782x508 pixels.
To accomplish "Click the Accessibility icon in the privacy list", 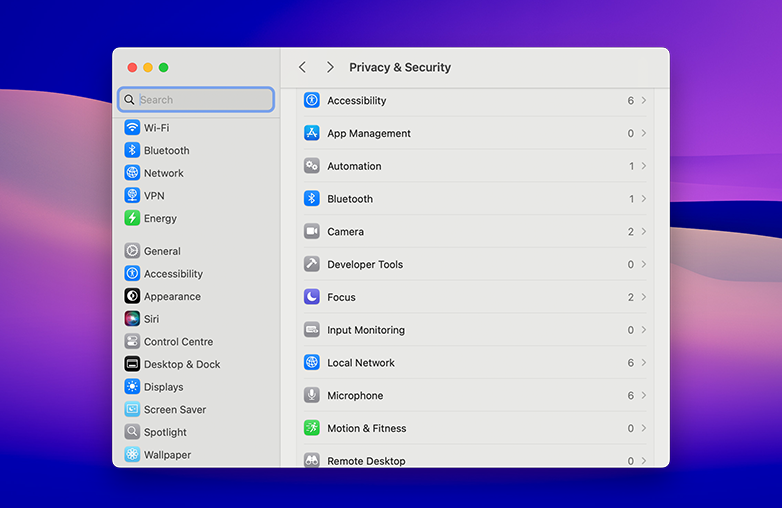I will [312, 100].
